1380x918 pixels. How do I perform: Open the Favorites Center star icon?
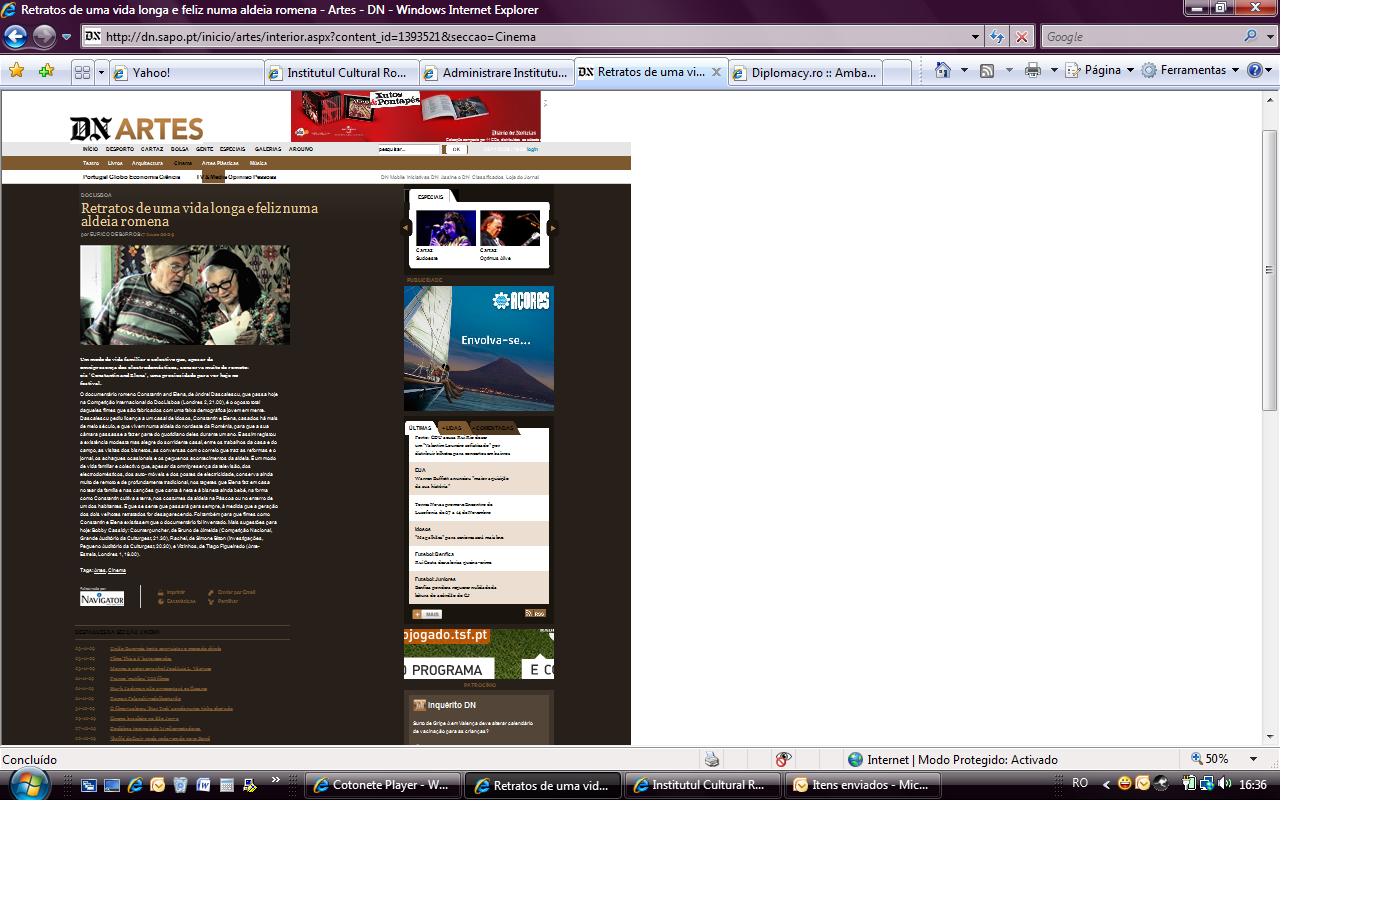[16, 71]
